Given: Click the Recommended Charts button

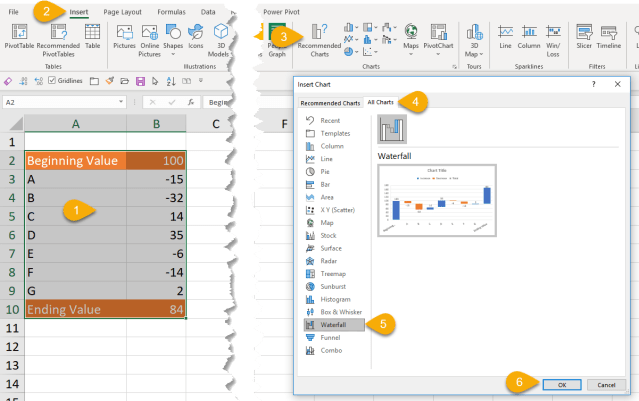Looking at the screenshot, I should click(319, 40).
